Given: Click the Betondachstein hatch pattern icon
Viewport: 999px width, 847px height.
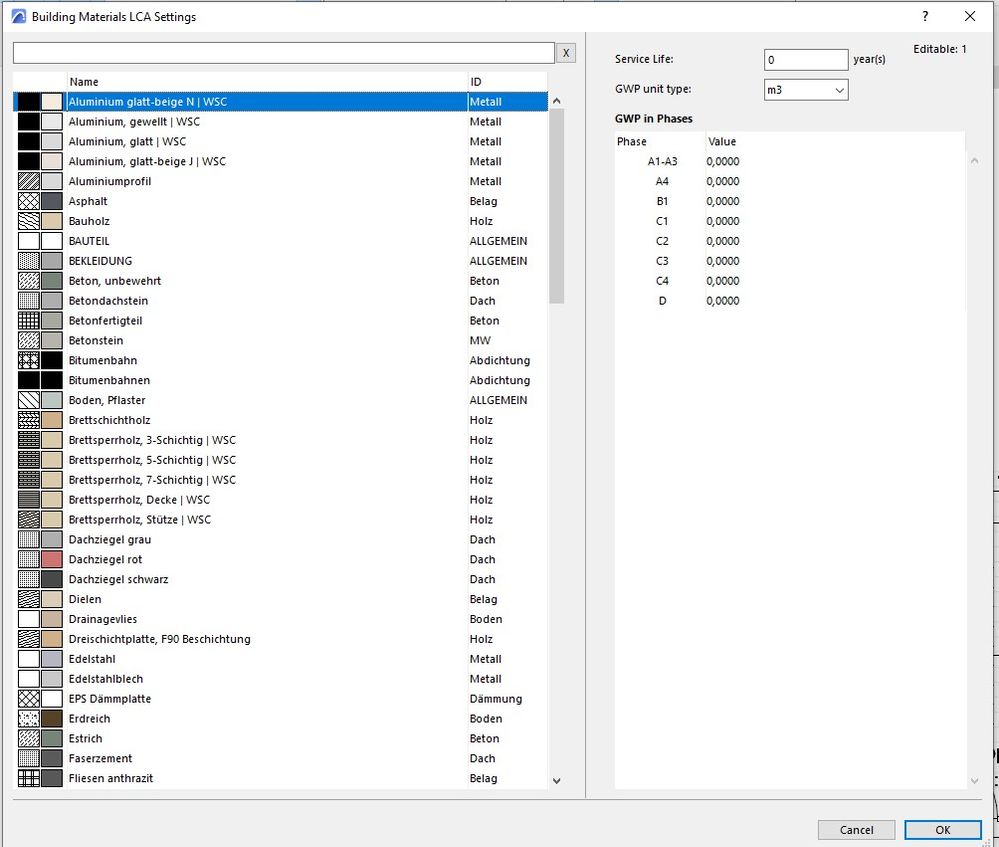Looking at the screenshot, I should (29, 301).
